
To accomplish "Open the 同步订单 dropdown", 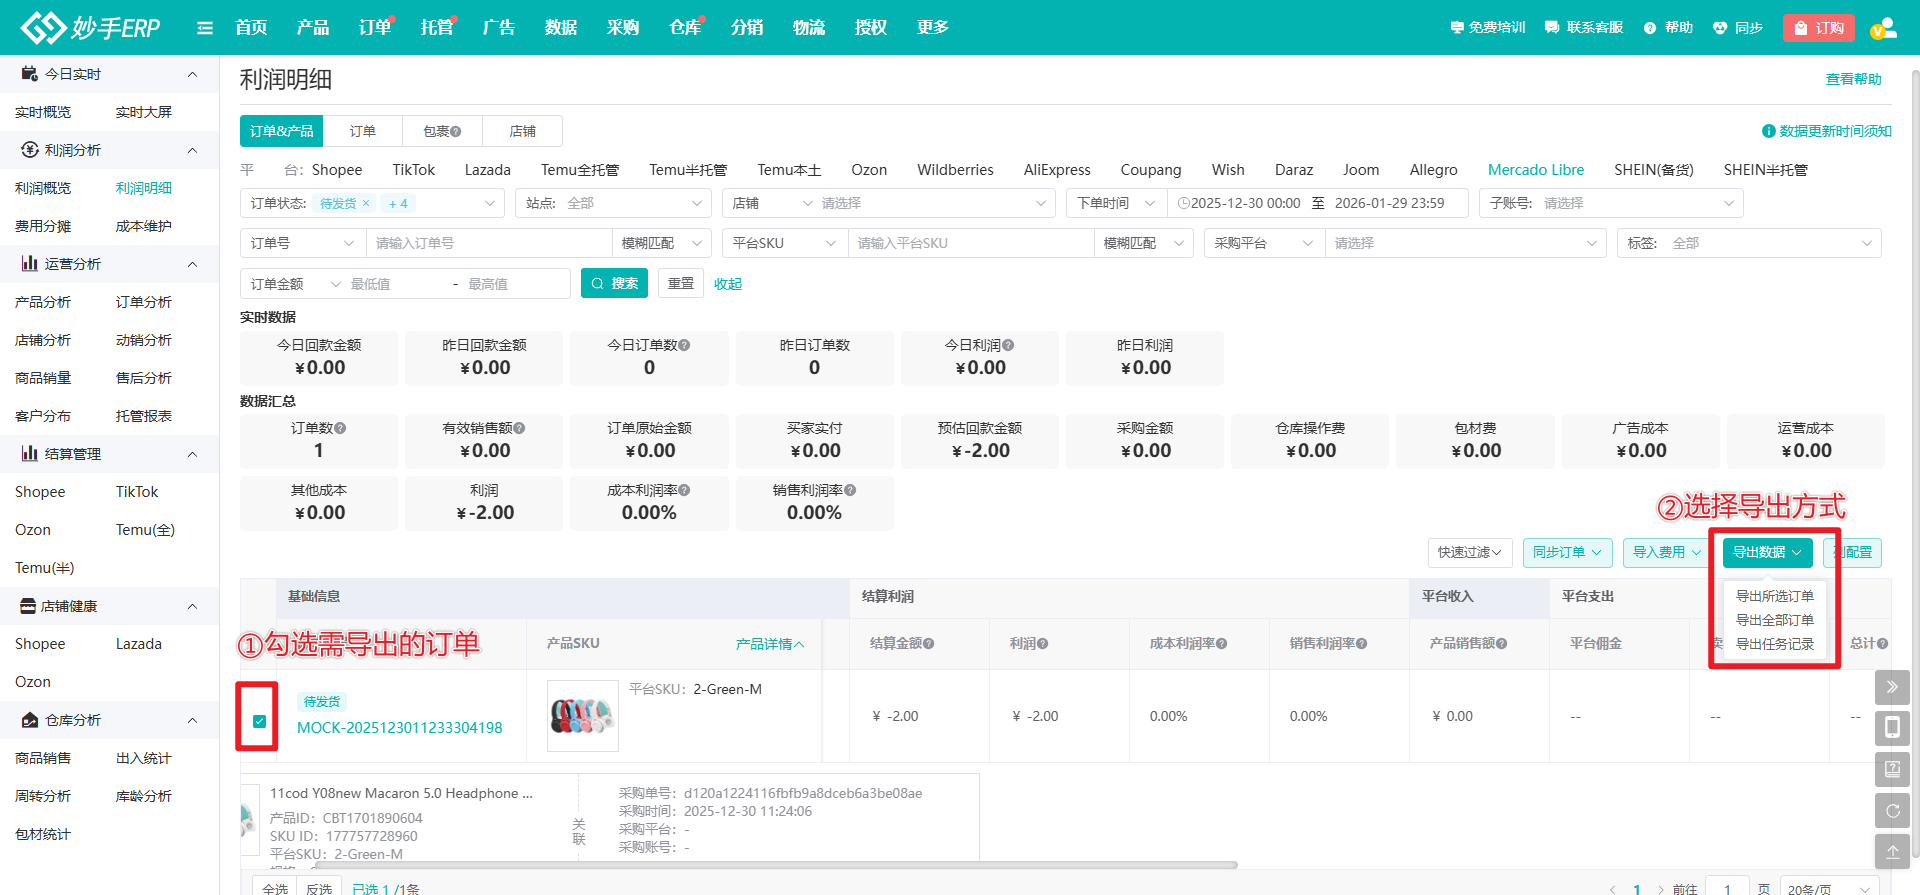I will pyautogui.click(x=1567, y=552).
